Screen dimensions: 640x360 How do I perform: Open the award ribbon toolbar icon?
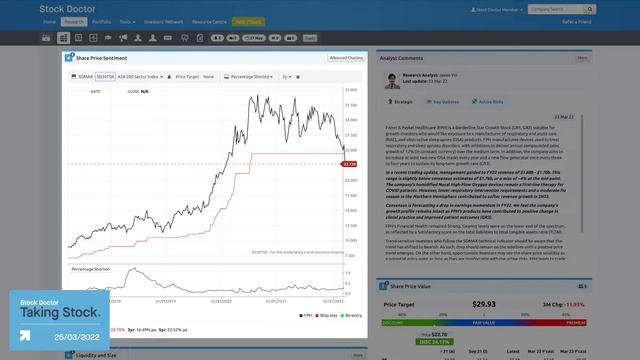coord(184,38)
